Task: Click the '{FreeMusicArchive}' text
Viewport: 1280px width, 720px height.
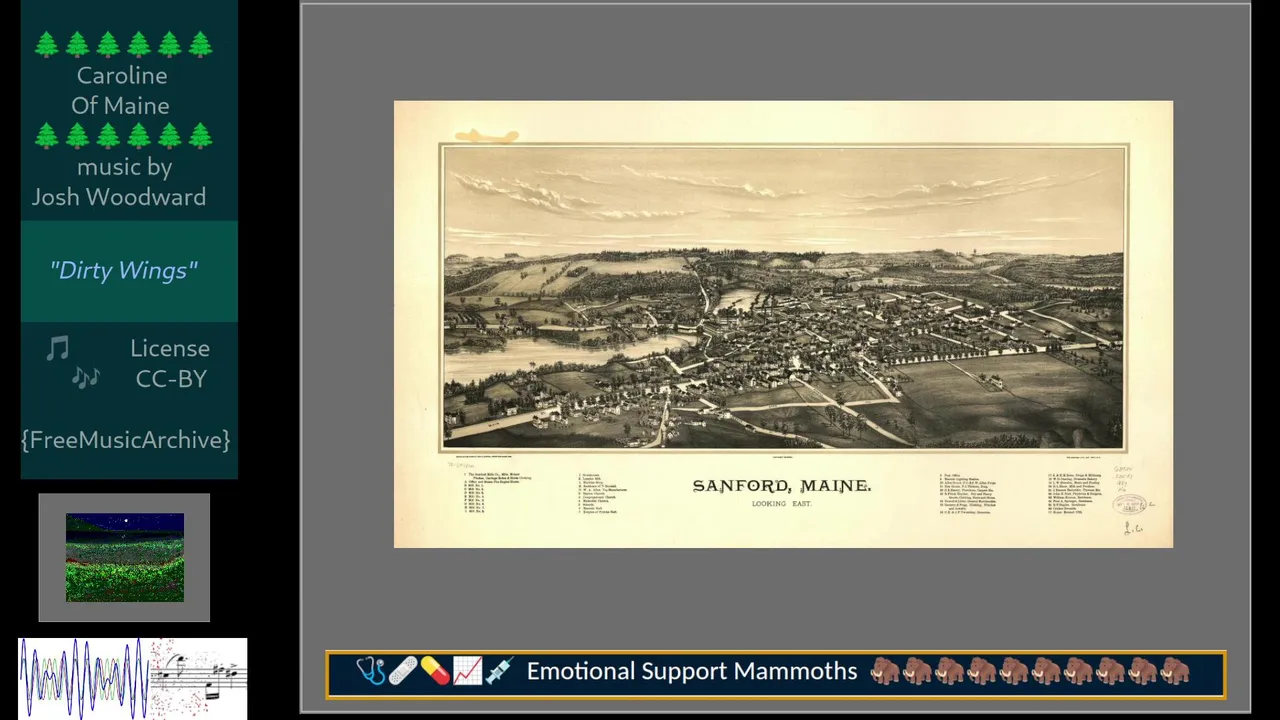Action: coord(126,440)
